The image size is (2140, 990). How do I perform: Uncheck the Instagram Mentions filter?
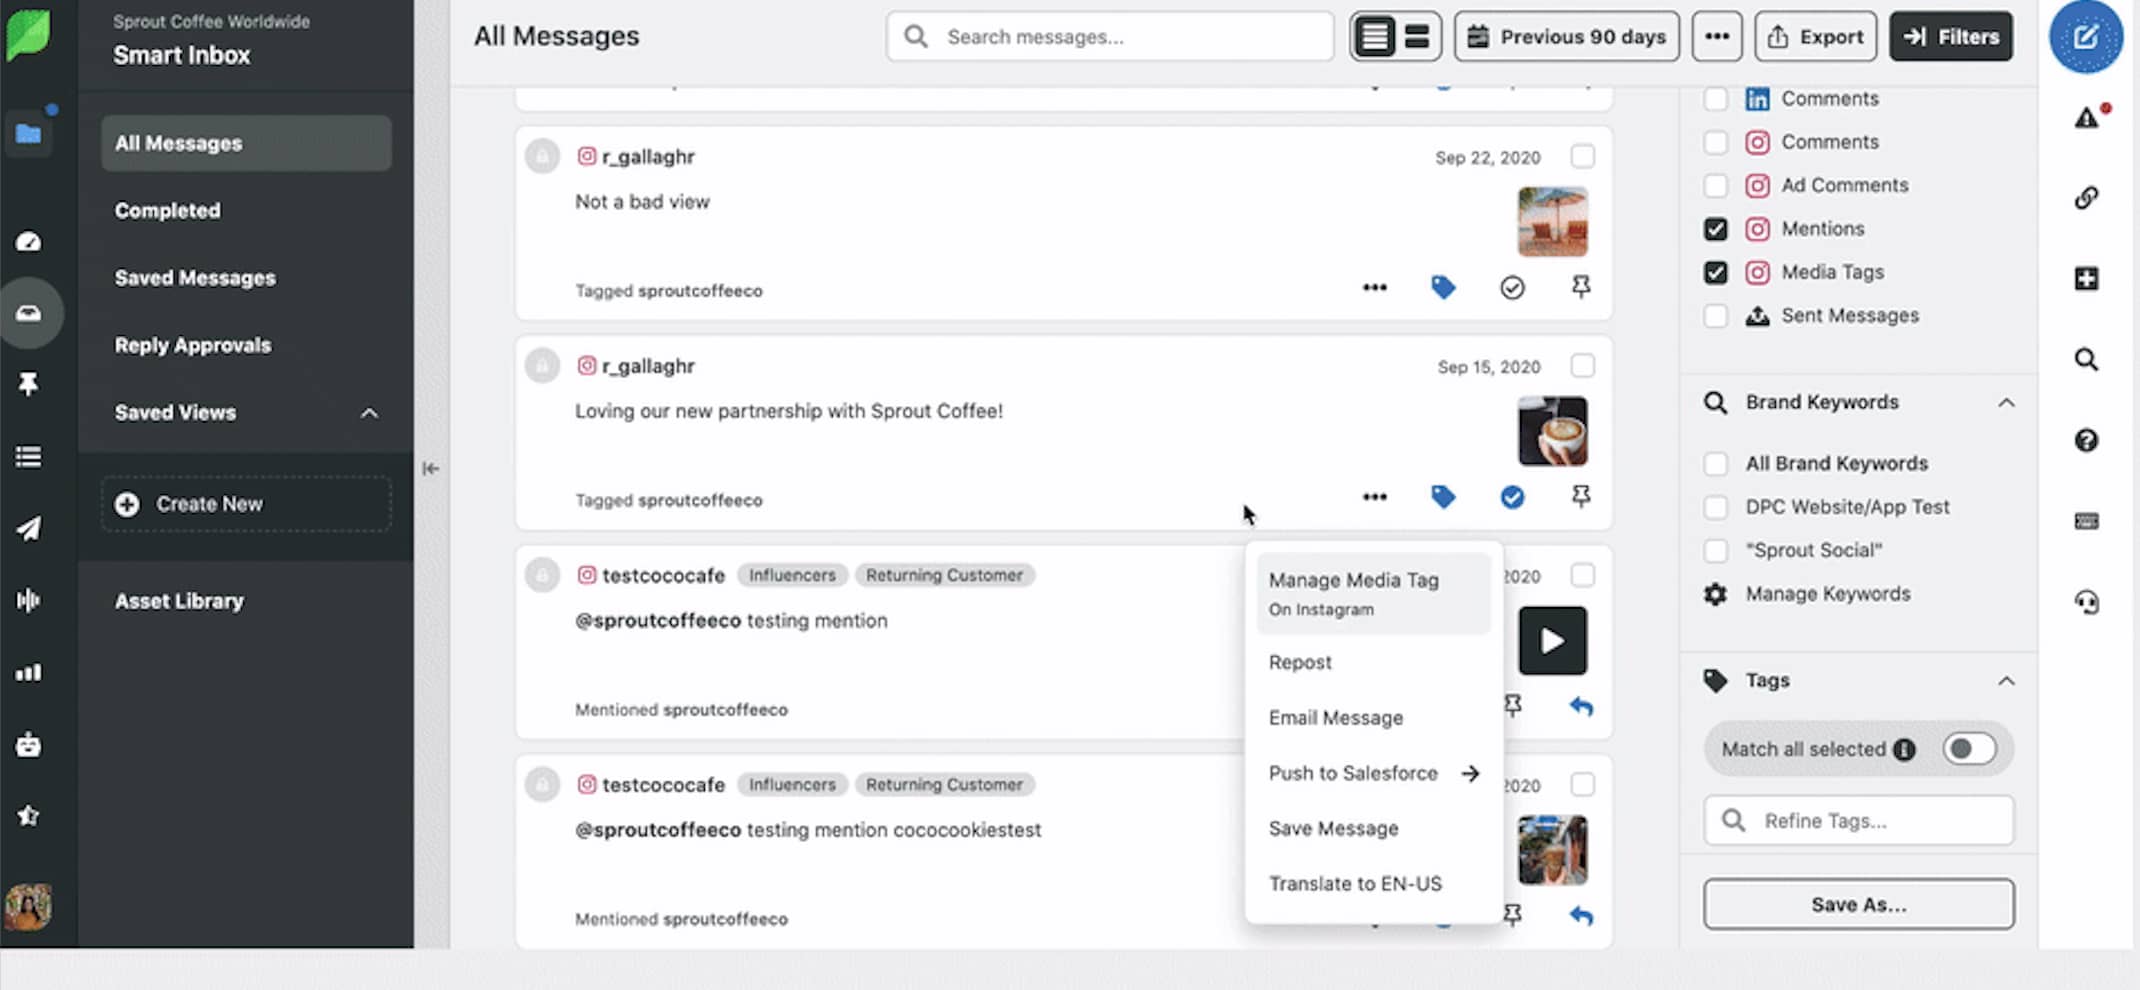click(1716, 229)
